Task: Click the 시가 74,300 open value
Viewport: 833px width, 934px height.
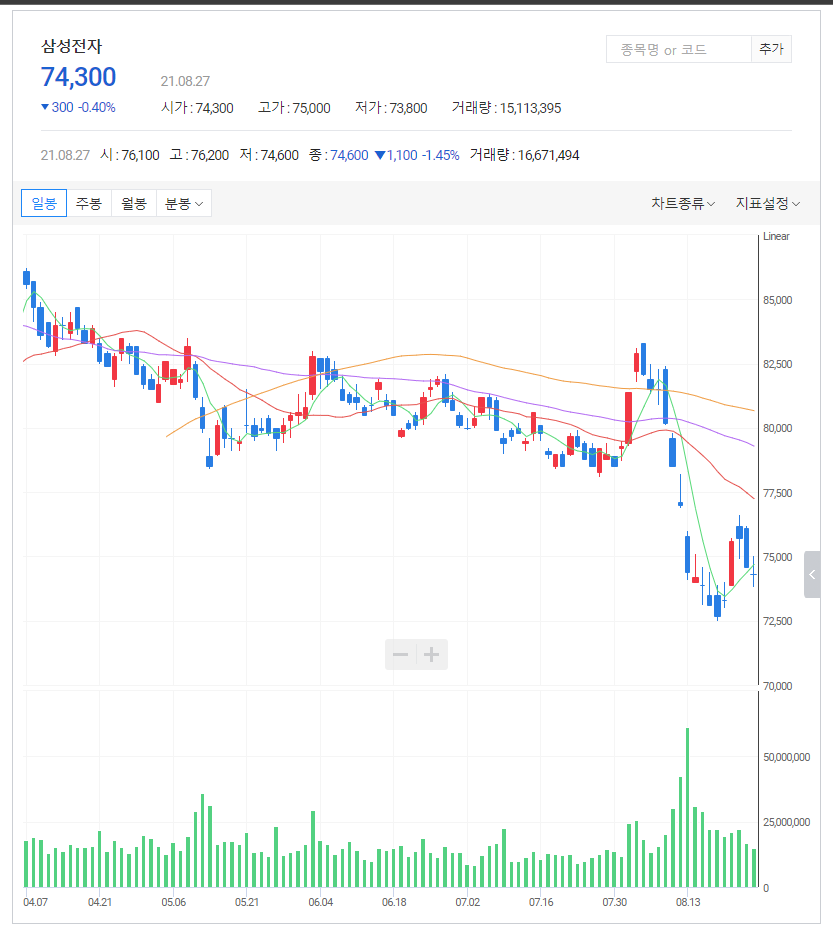Action: point(197,108)
